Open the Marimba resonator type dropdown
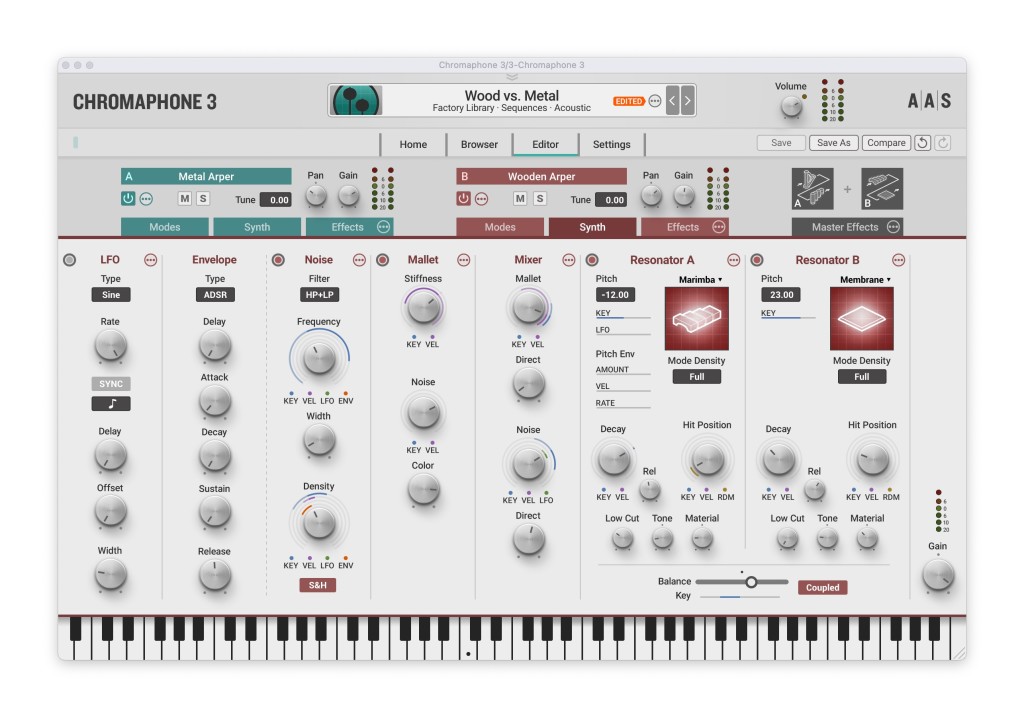Screen dimensions: 1024x718 pyautogui.click(x=700, y=280)
